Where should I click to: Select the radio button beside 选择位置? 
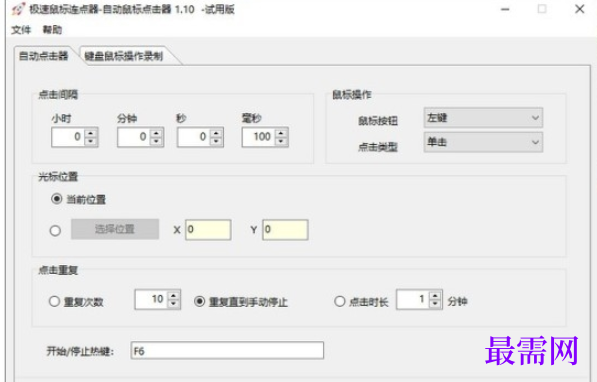[55, 230]
